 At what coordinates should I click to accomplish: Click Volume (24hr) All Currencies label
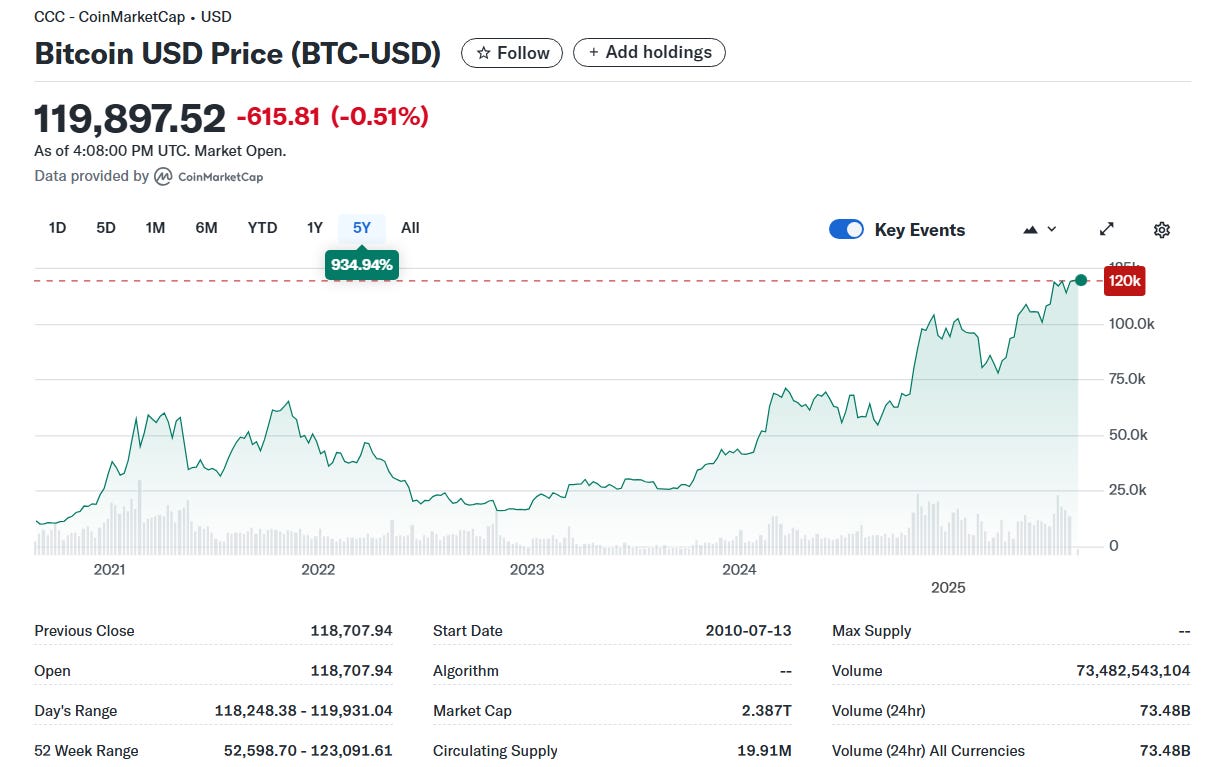pos(929,751)
